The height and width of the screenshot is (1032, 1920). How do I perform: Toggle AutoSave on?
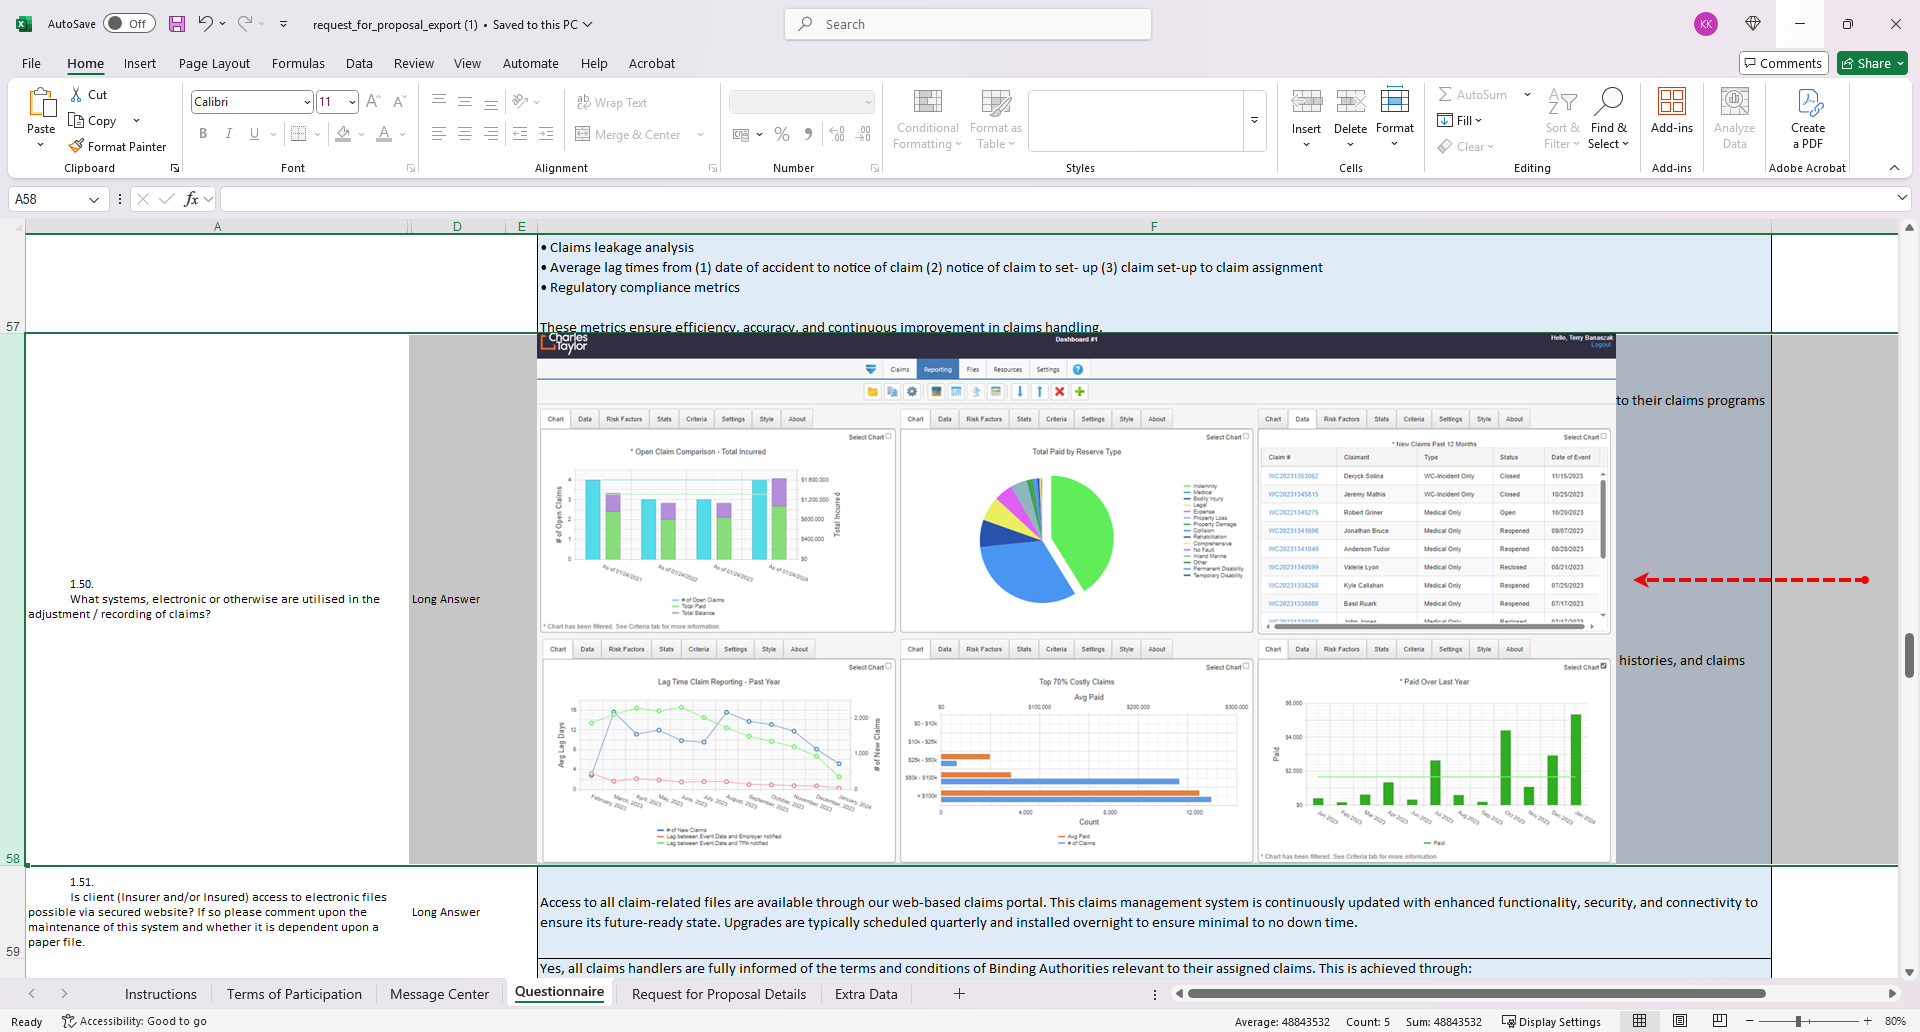[129, 23]
